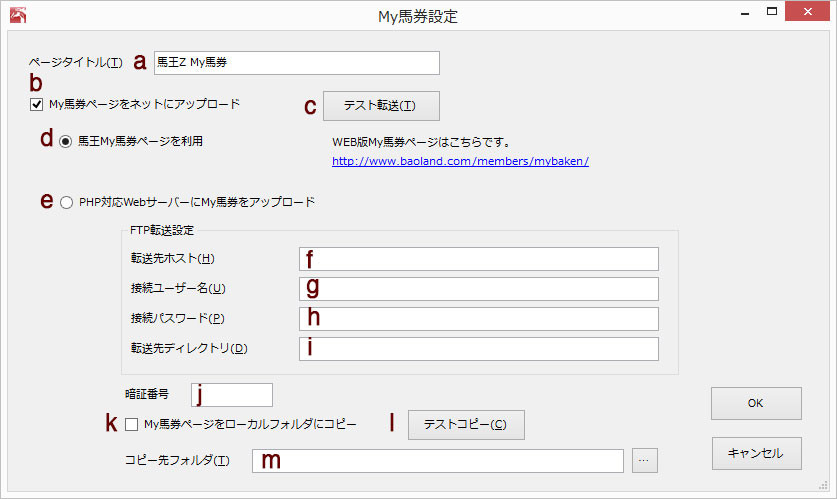
Task: Click the 接続ユーザー名 input field
Action: (479, 289)
